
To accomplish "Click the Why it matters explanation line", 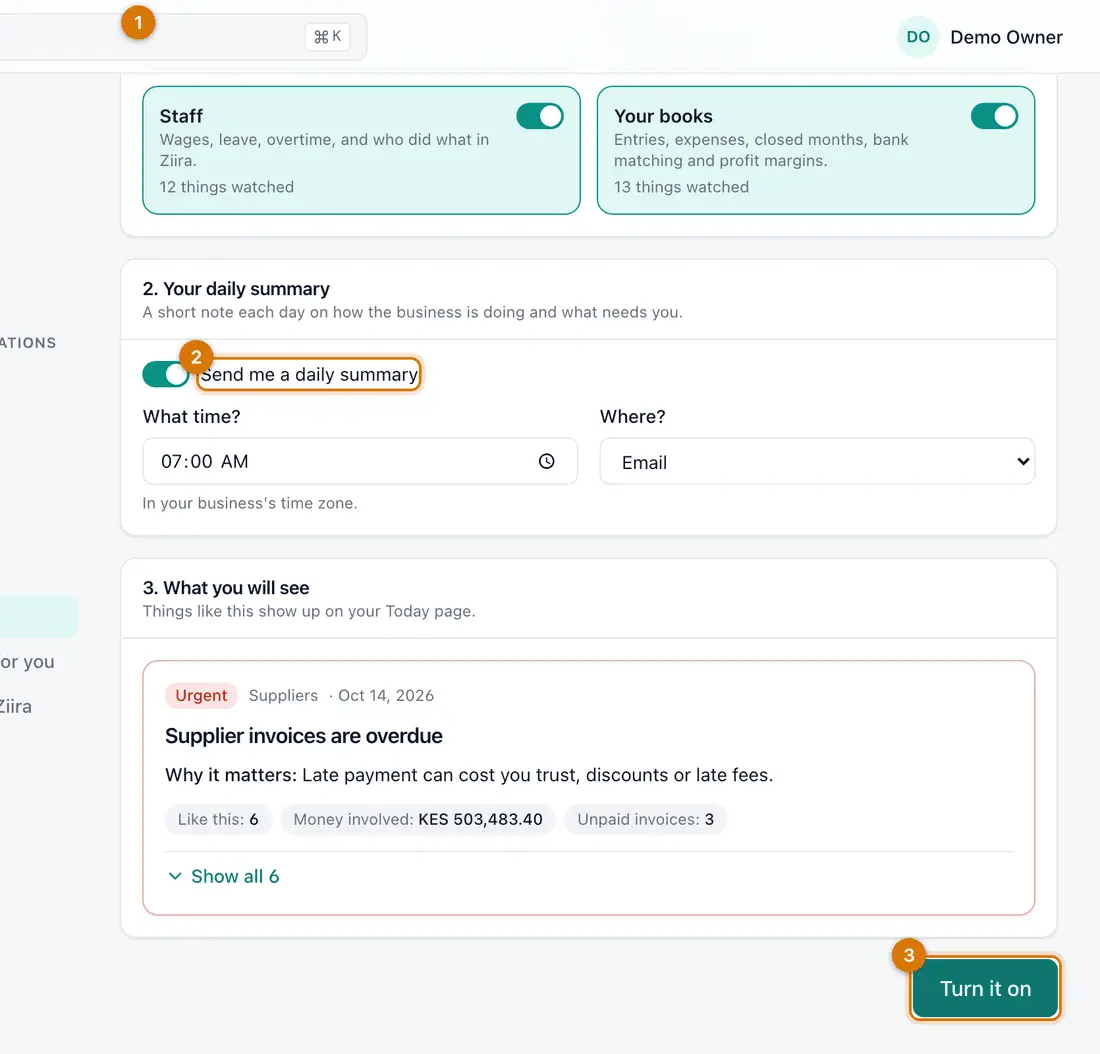I will click(x=469, y=775).
